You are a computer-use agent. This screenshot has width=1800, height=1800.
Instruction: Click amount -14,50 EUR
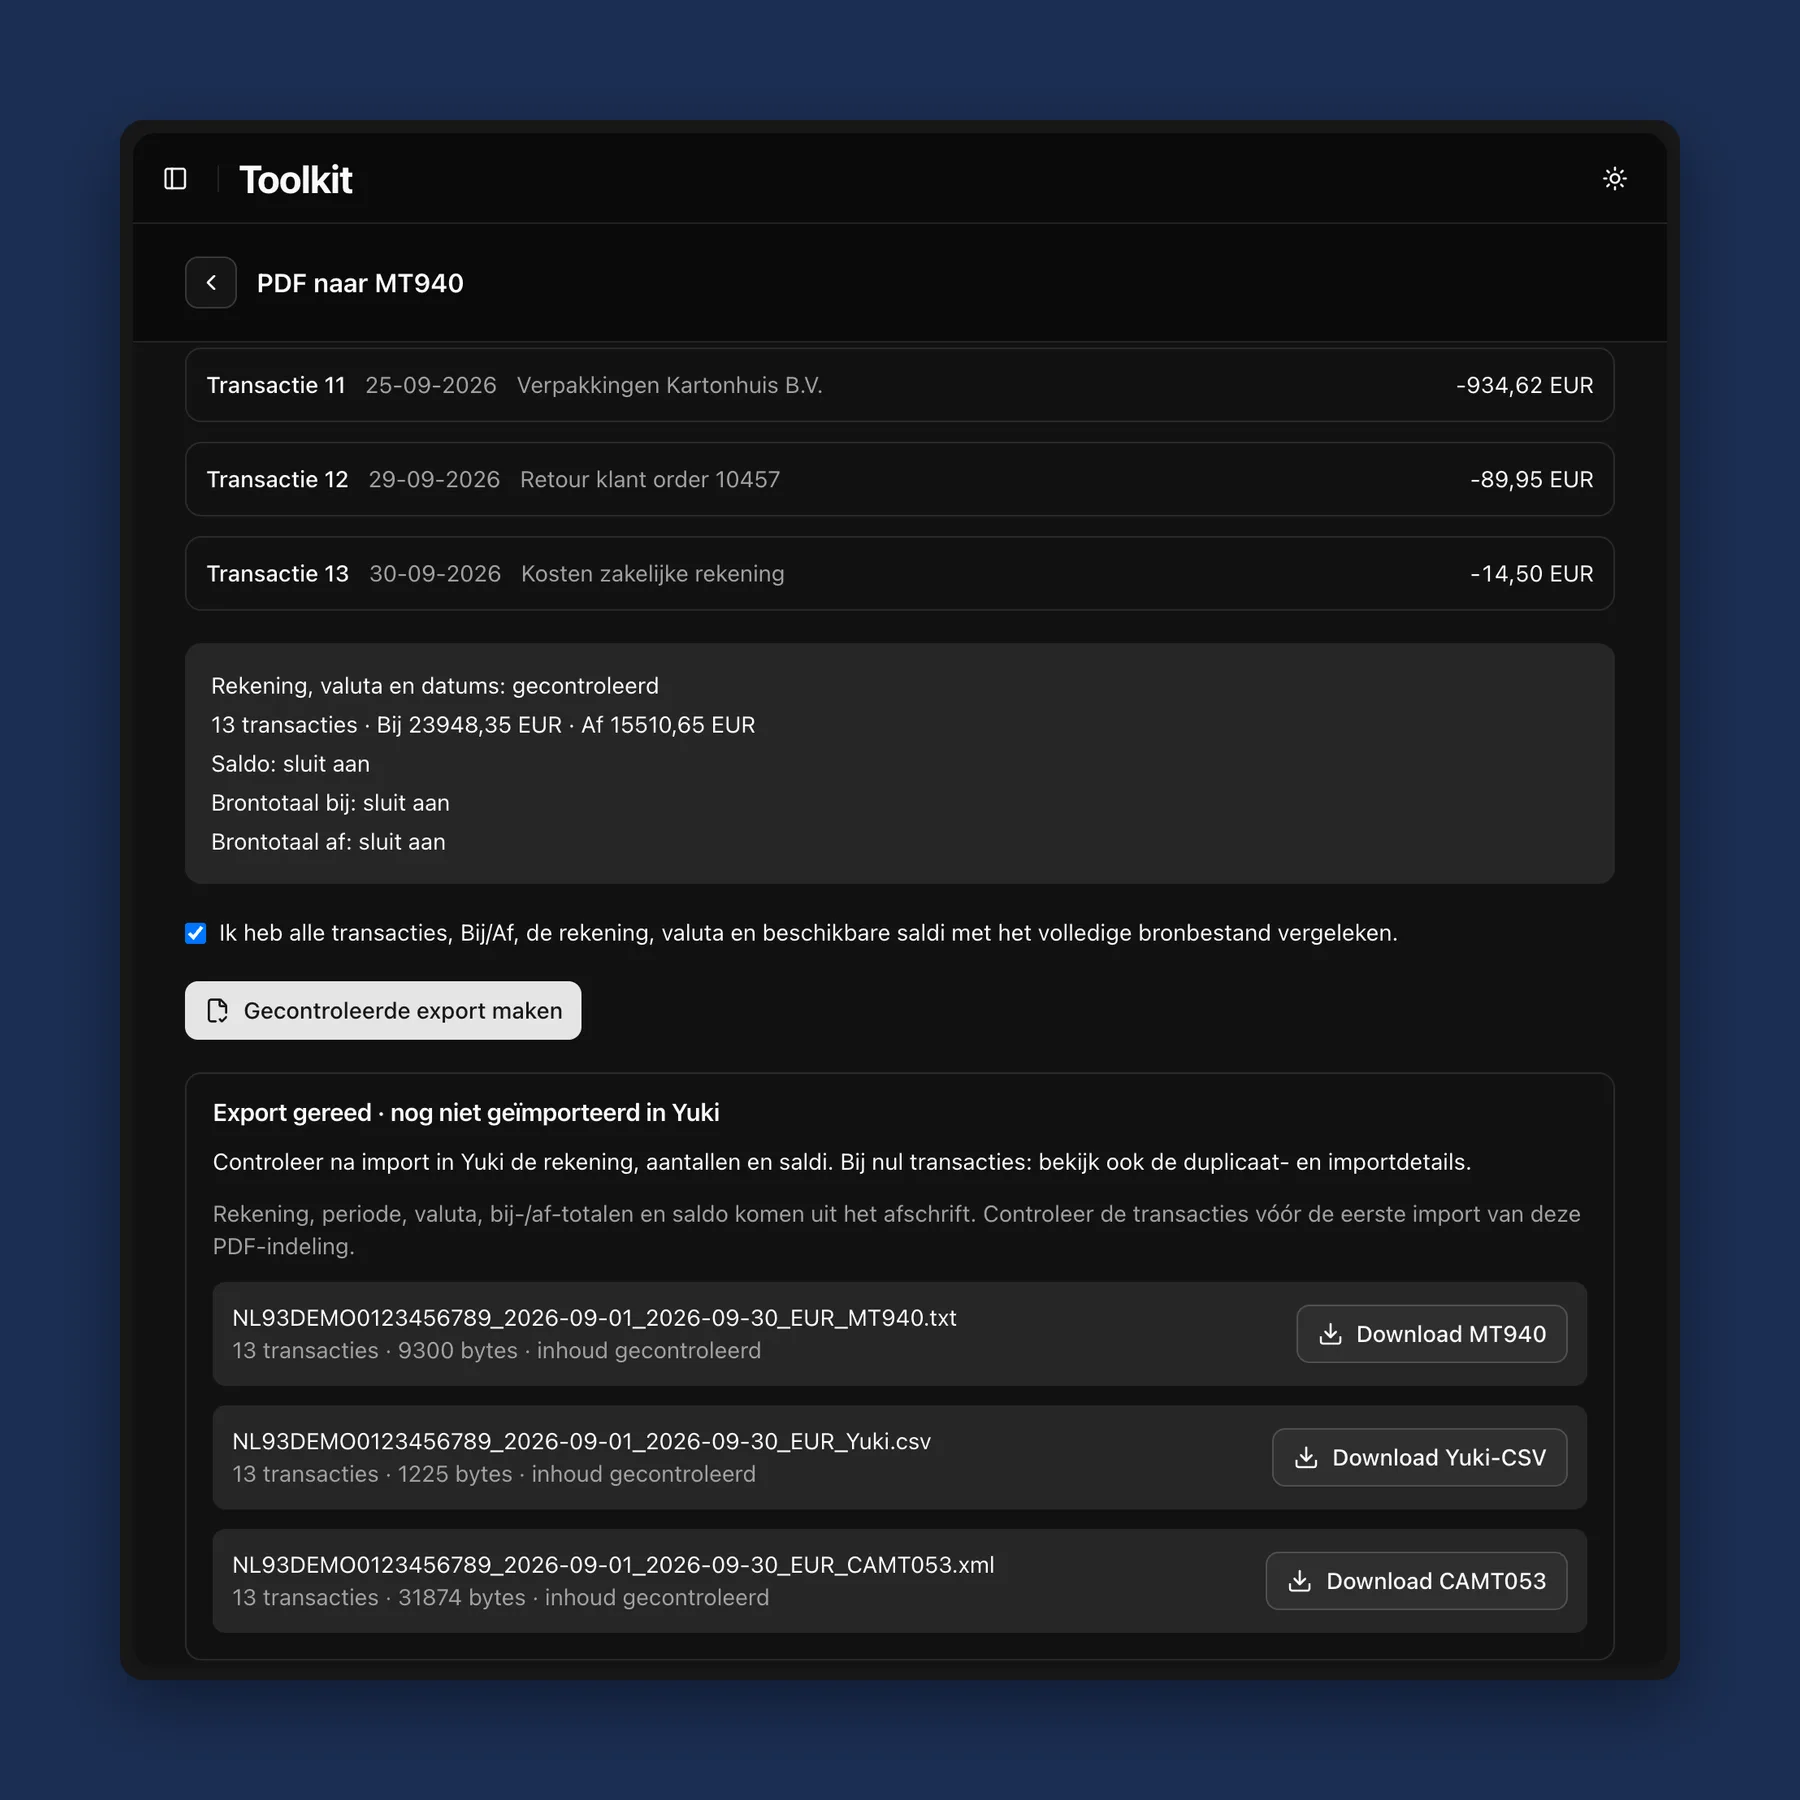pos(1531,573)
